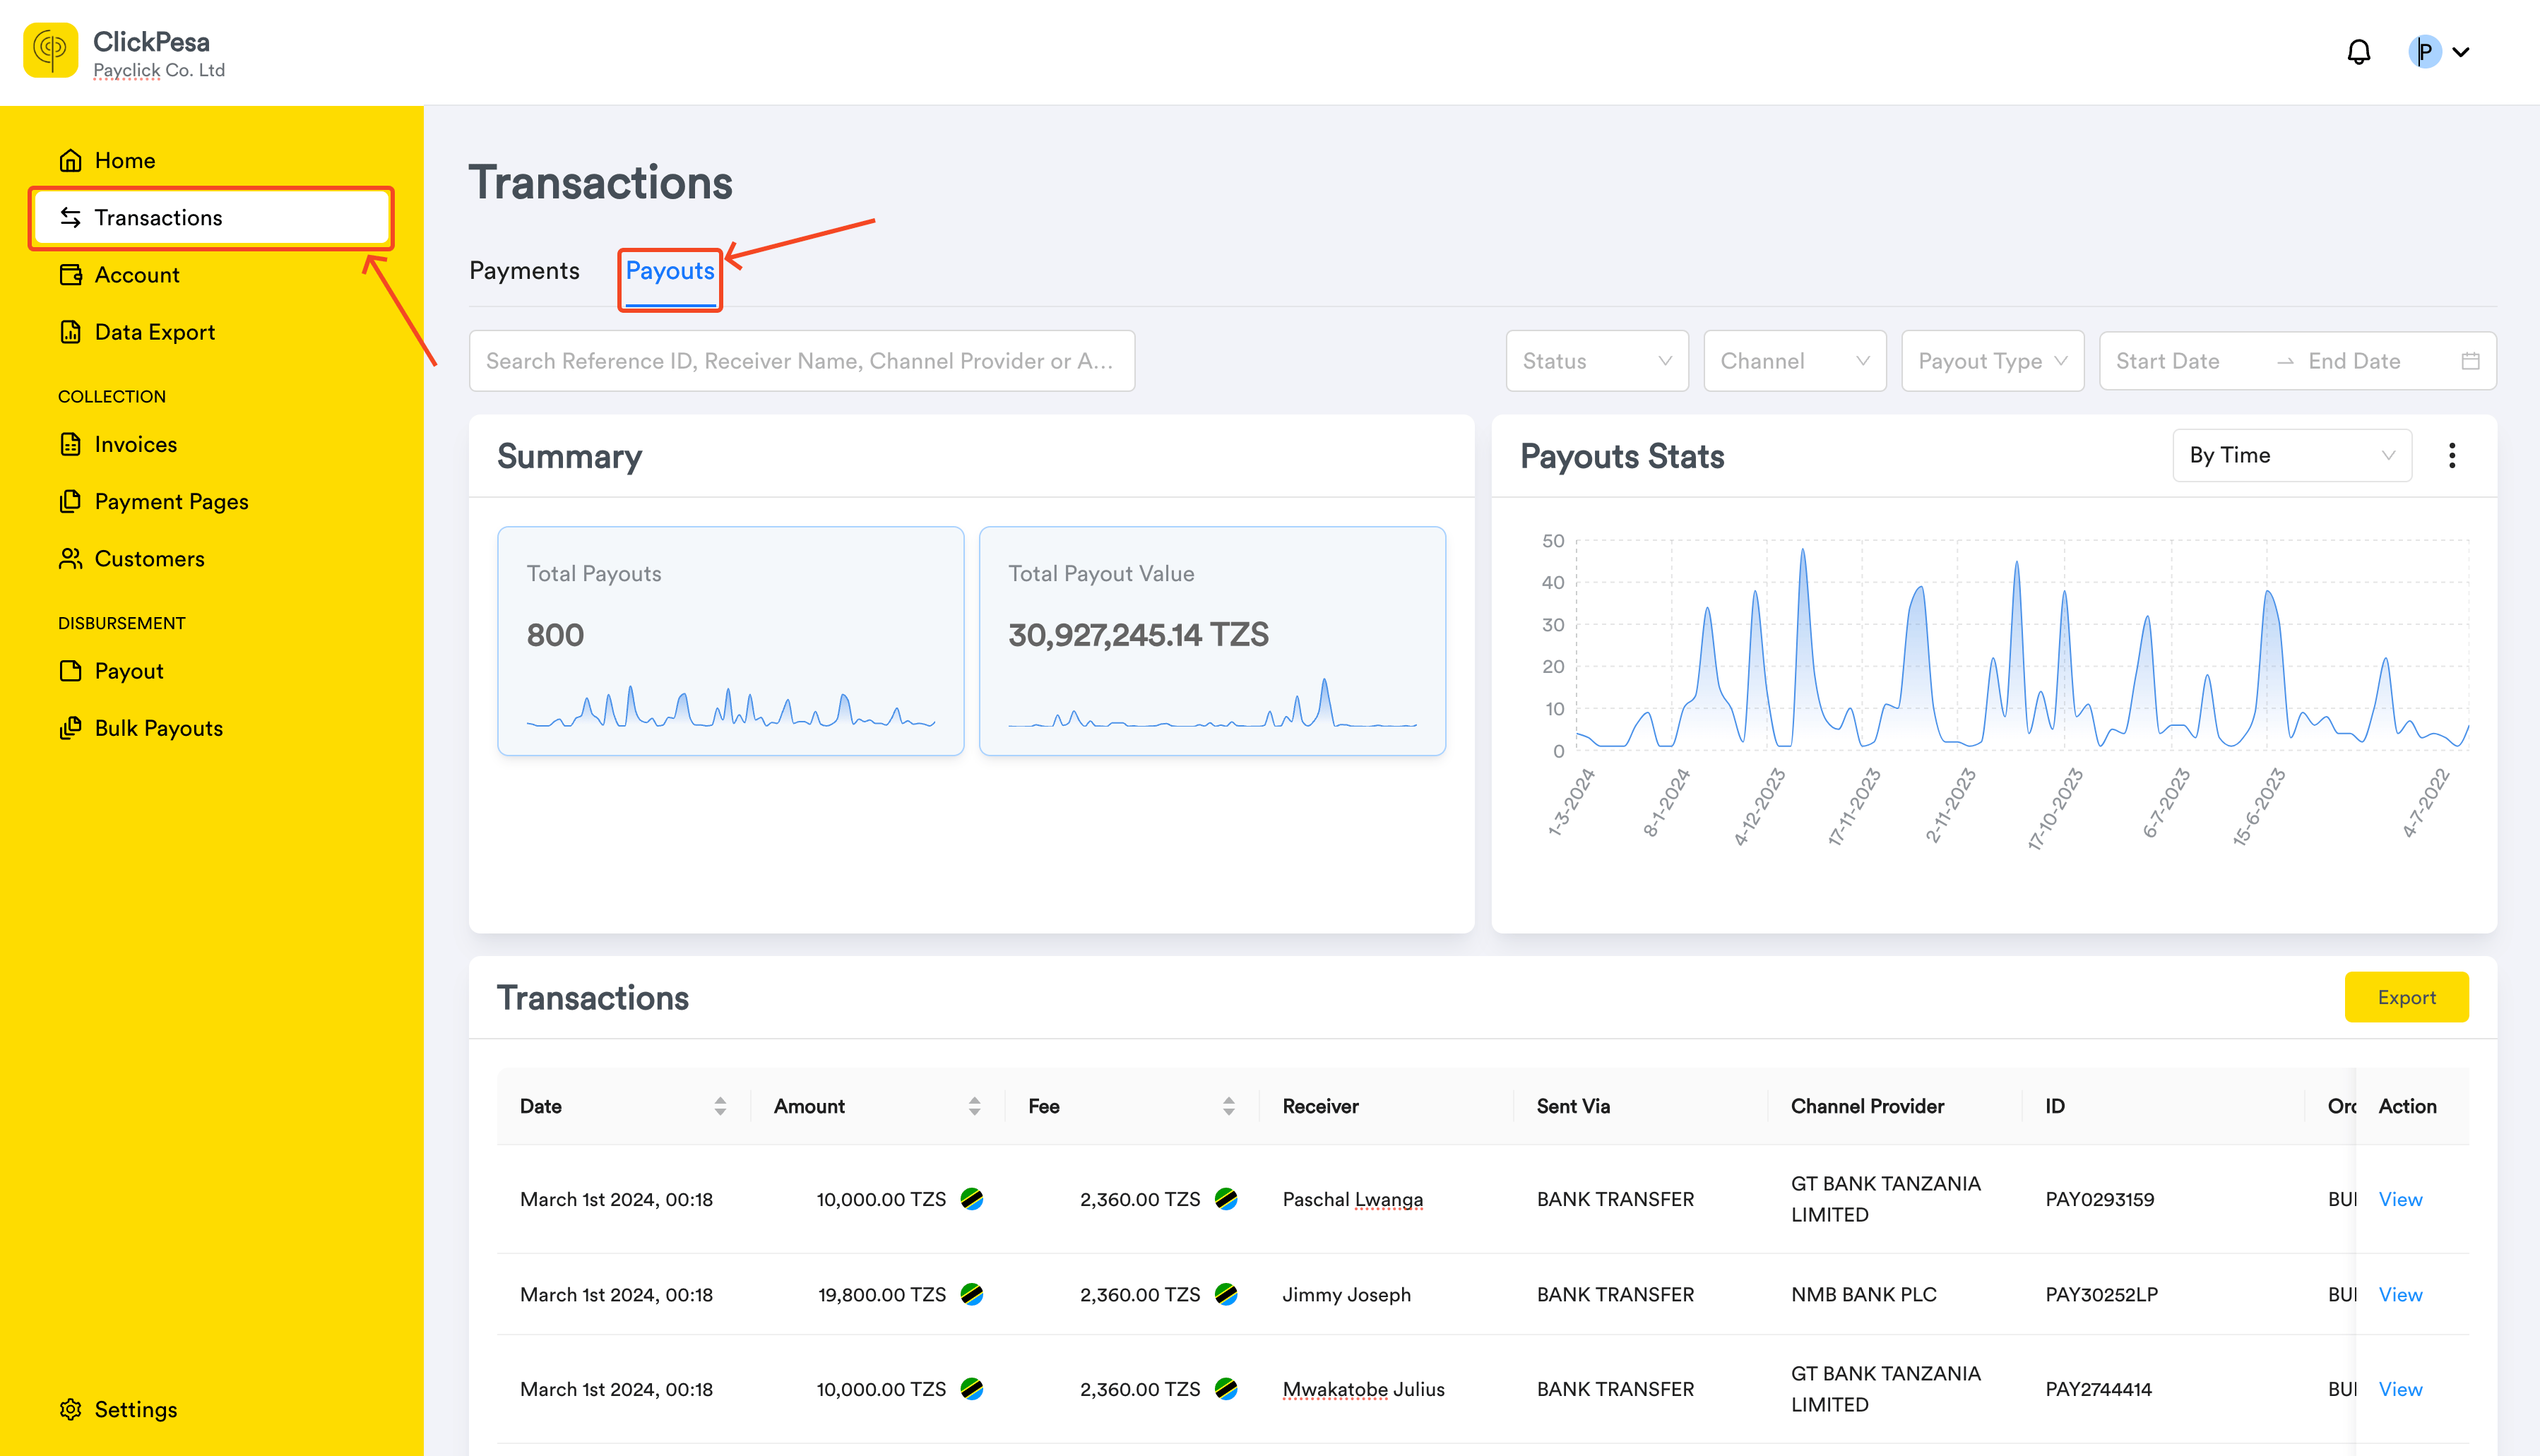2540x1456 pixels.
Task: Click the ClickPesa logo icon
Action: point(50,50)
